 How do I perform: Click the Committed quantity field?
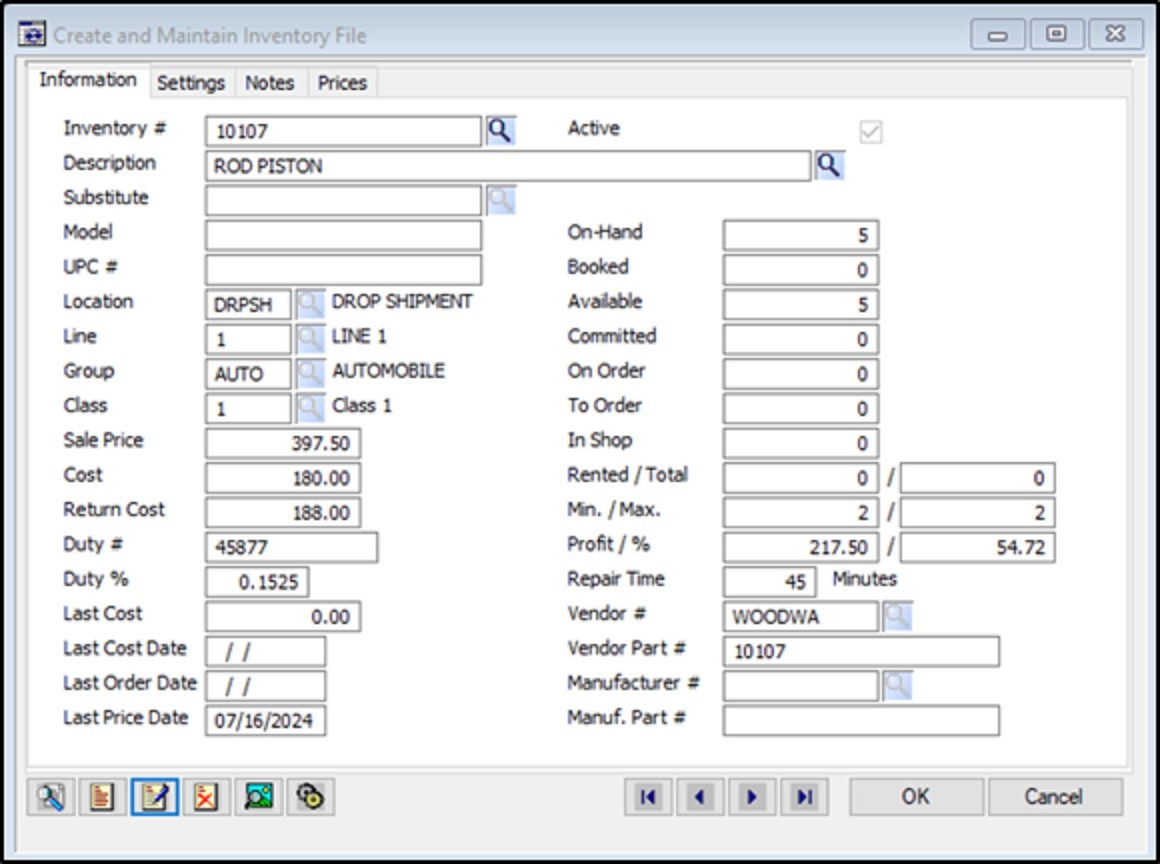click(800, 339)
